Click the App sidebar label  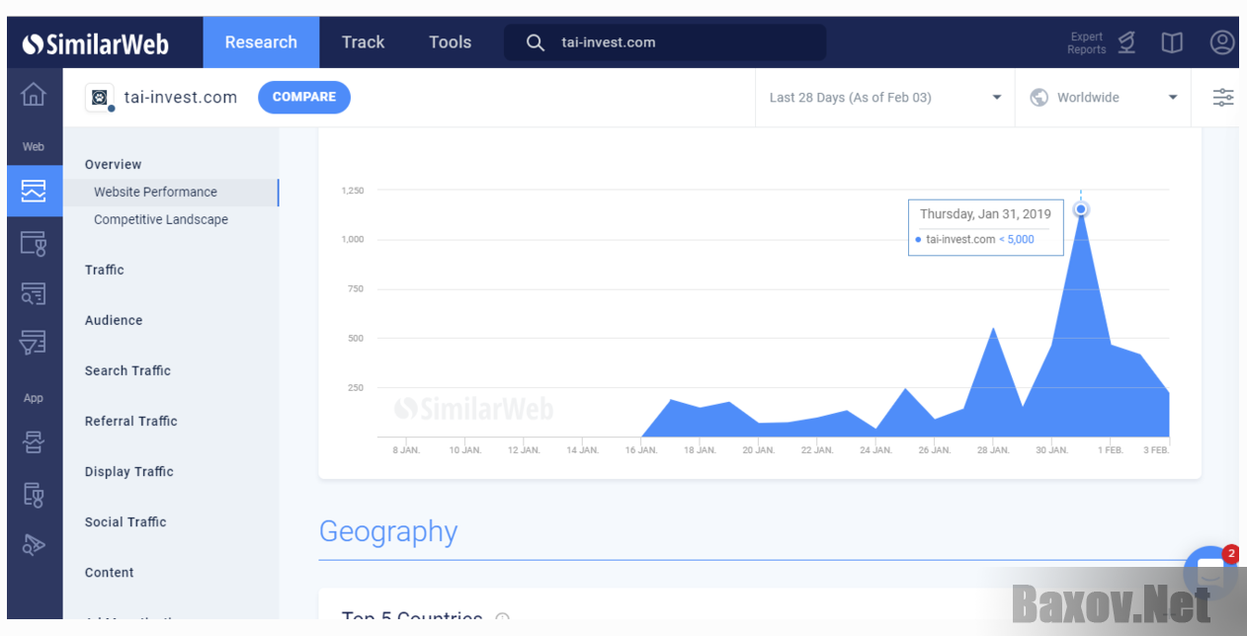tap(34, 398)
